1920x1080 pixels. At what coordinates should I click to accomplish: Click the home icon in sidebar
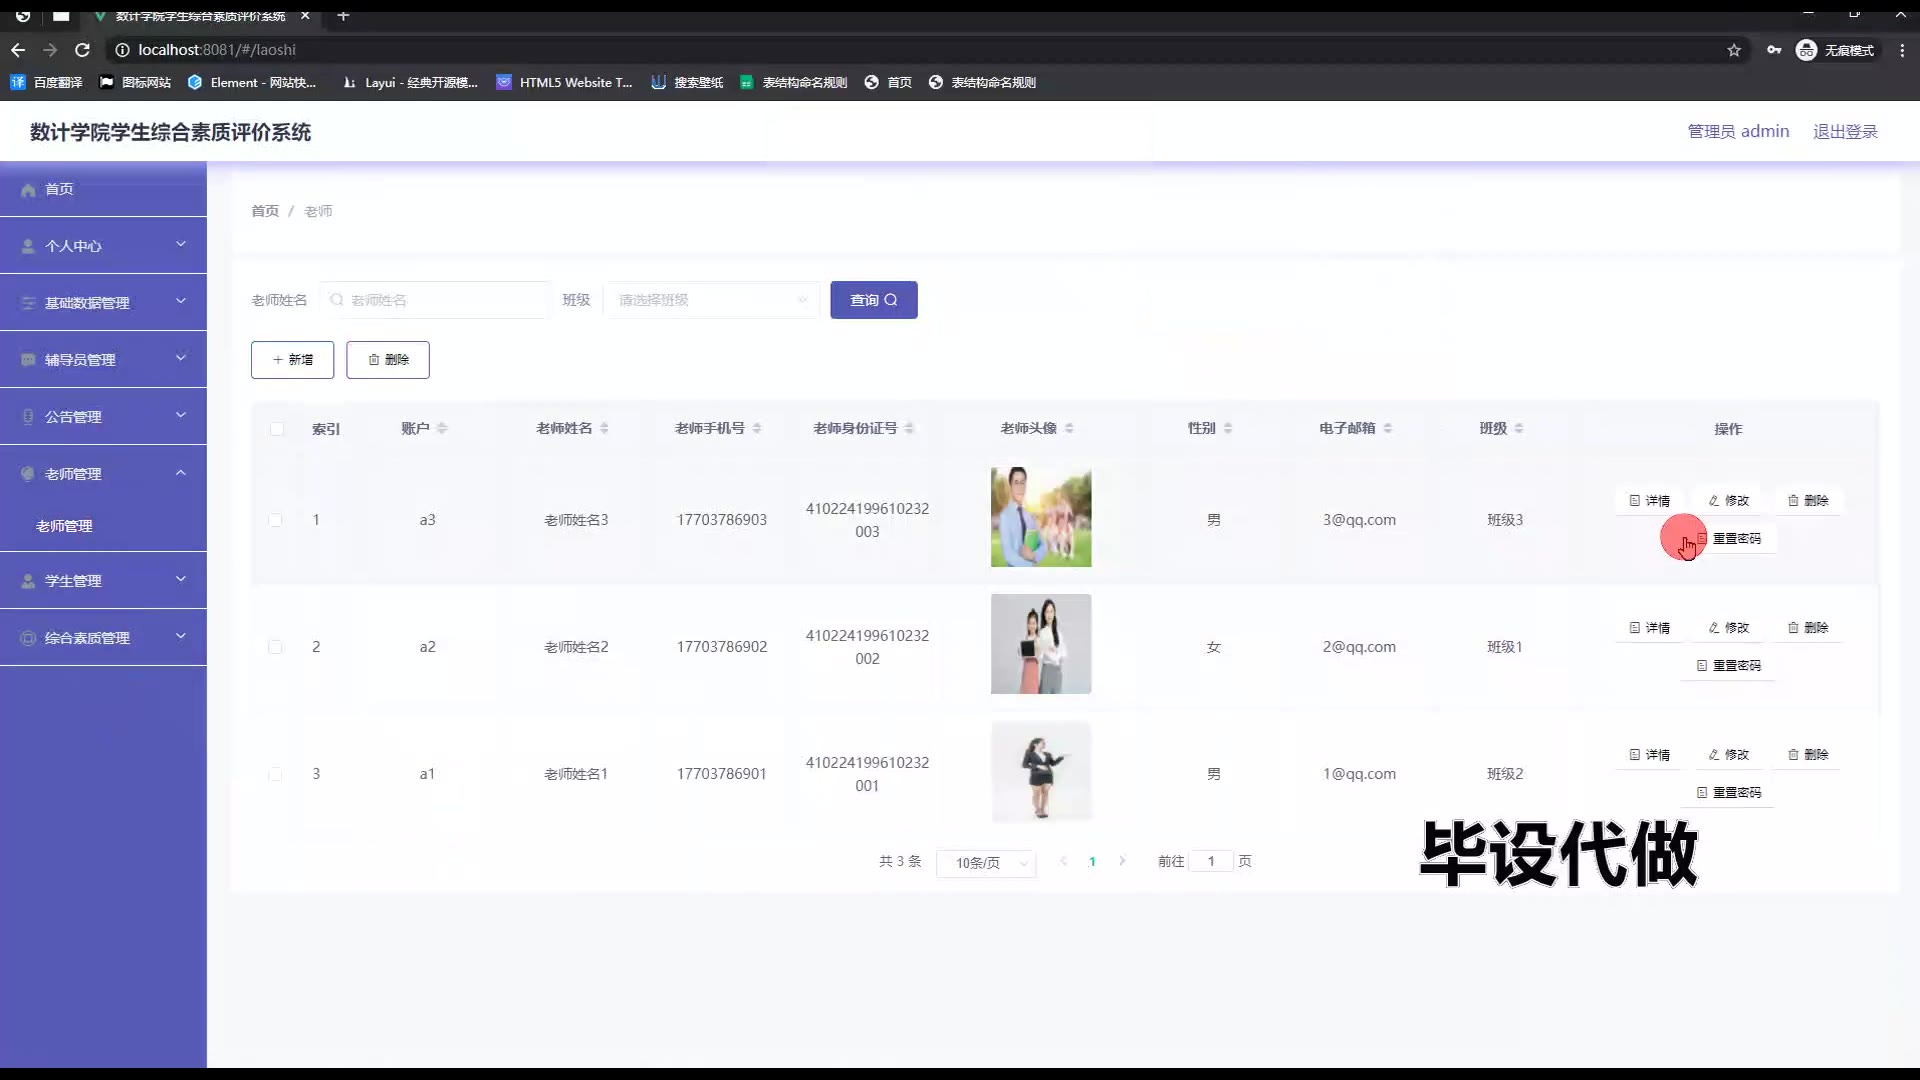pos(28,190)
